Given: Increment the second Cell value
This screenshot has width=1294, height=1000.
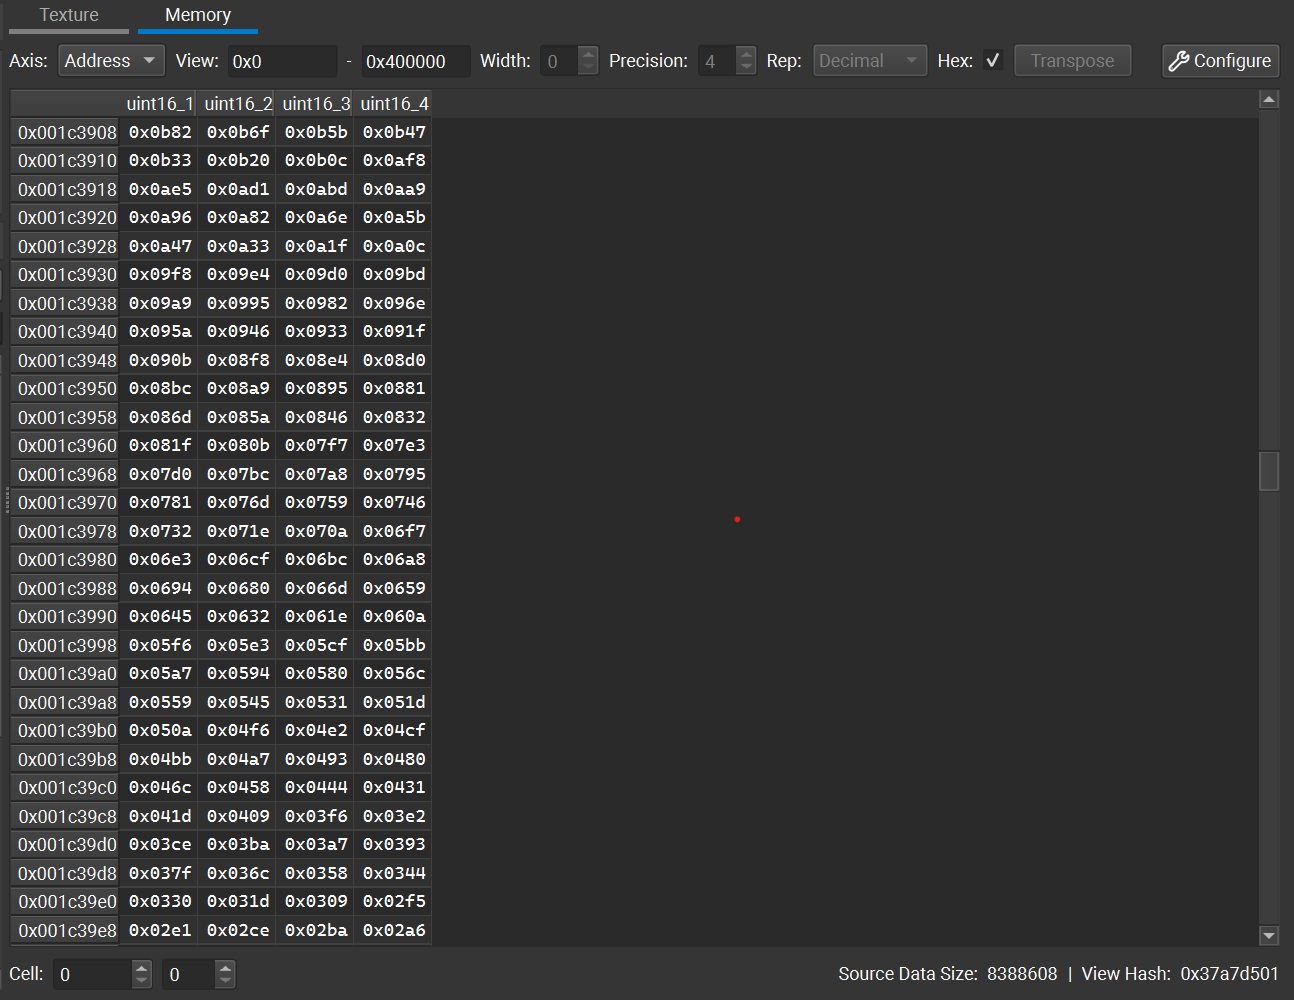Looking at the screenshot, I should coord(226,967).
